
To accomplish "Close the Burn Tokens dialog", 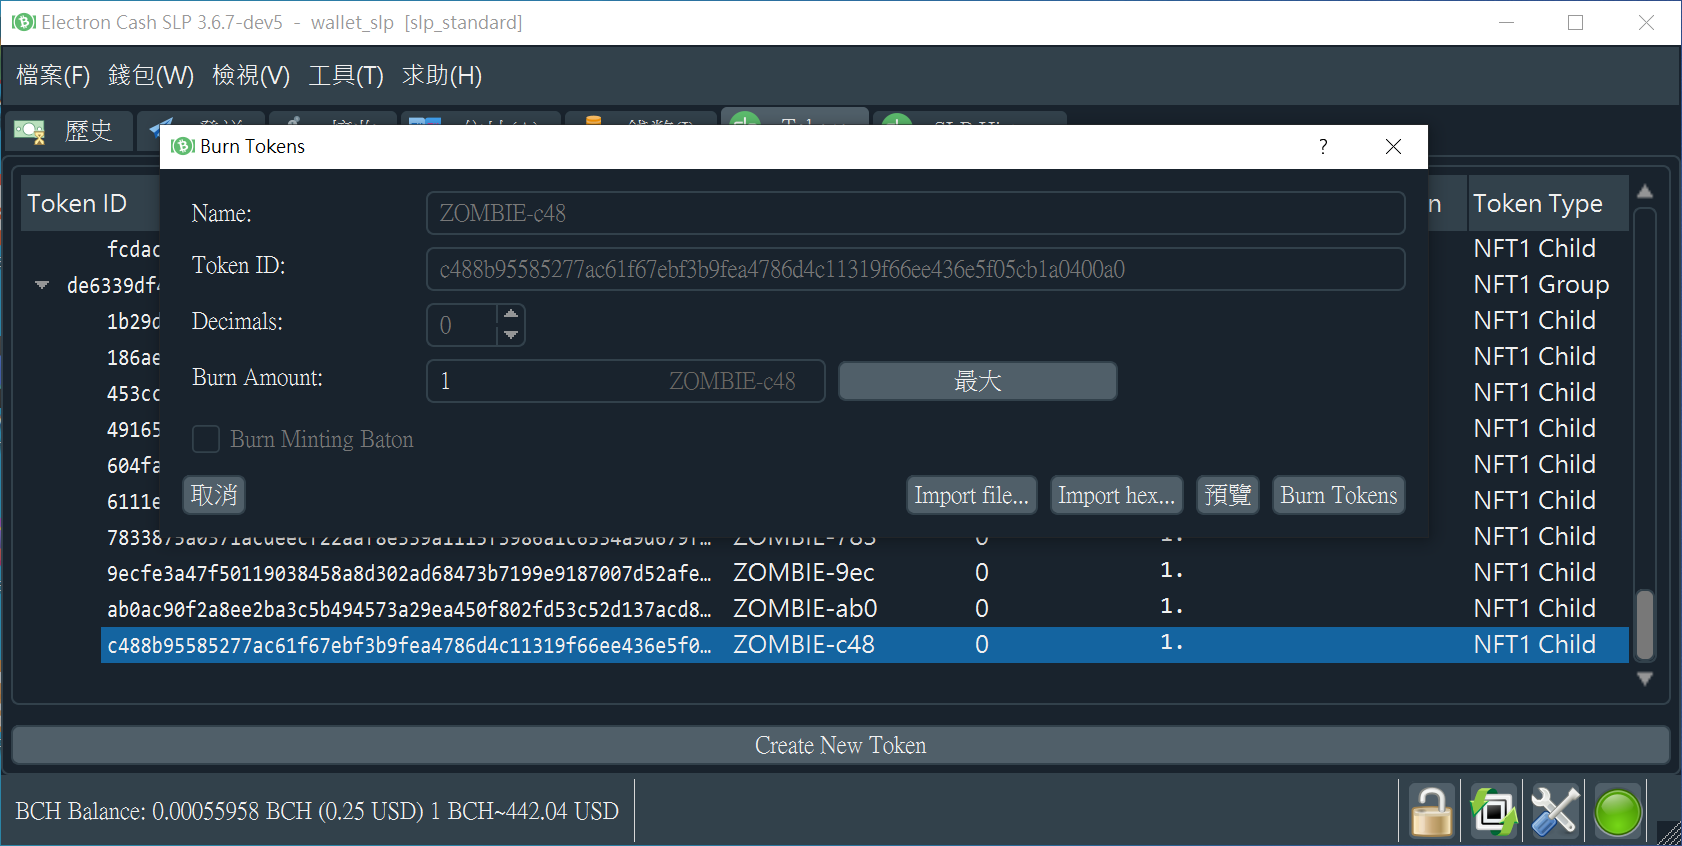I will click(1393, 146).
